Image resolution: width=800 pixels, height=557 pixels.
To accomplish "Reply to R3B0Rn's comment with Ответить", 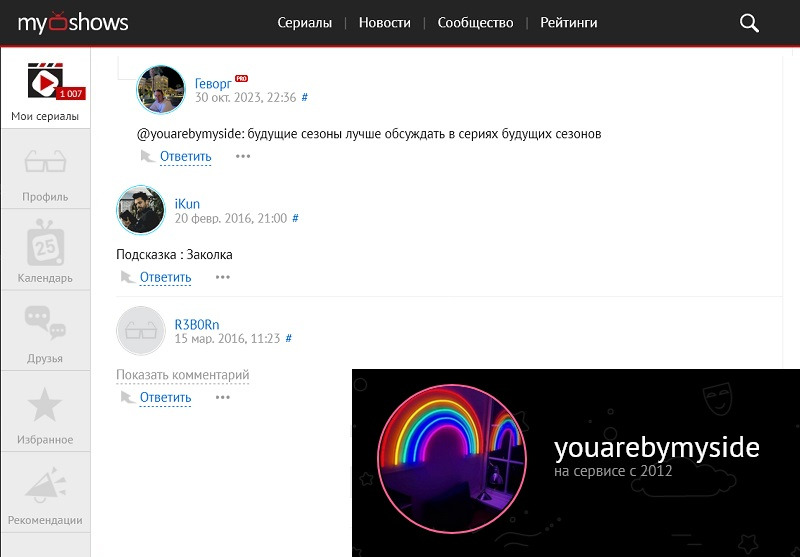I will click(x=165, y=397).
